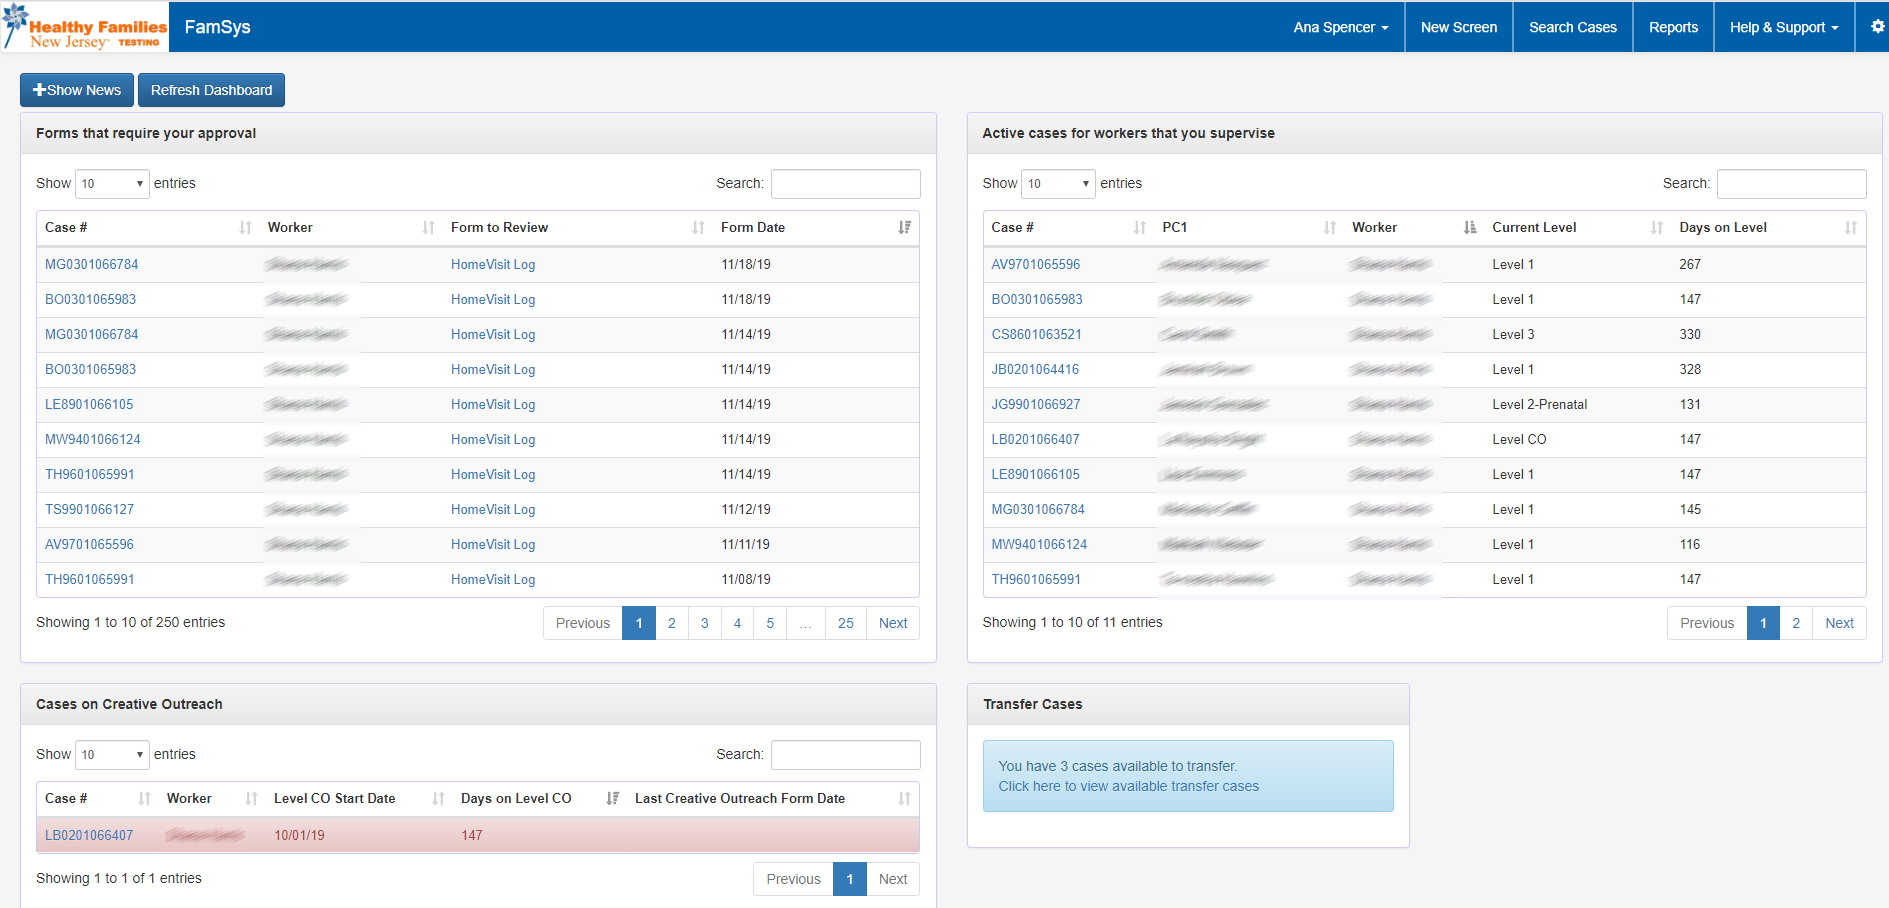Sort Creative Outreach by Days on Level CO
1889x908 pixels.
click(x=612, y=799)
